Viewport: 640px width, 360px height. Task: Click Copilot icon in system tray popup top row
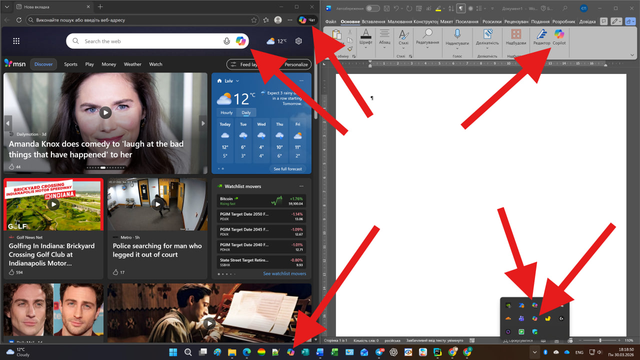pyautogui.click(x=535, y=305)
